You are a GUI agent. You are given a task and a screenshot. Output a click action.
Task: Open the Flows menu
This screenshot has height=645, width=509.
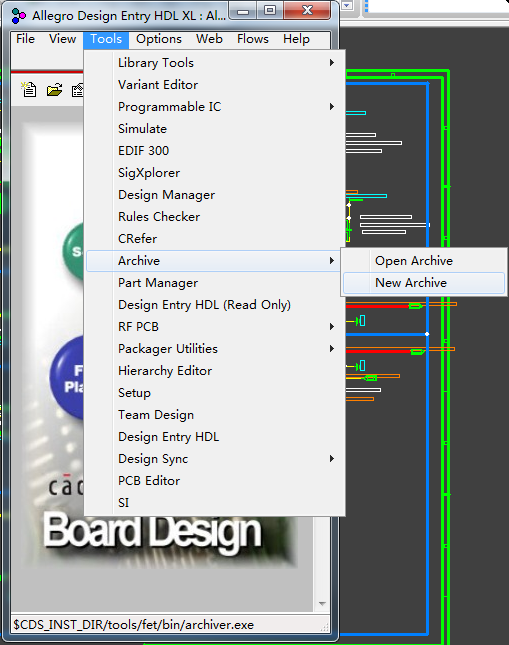253,39
